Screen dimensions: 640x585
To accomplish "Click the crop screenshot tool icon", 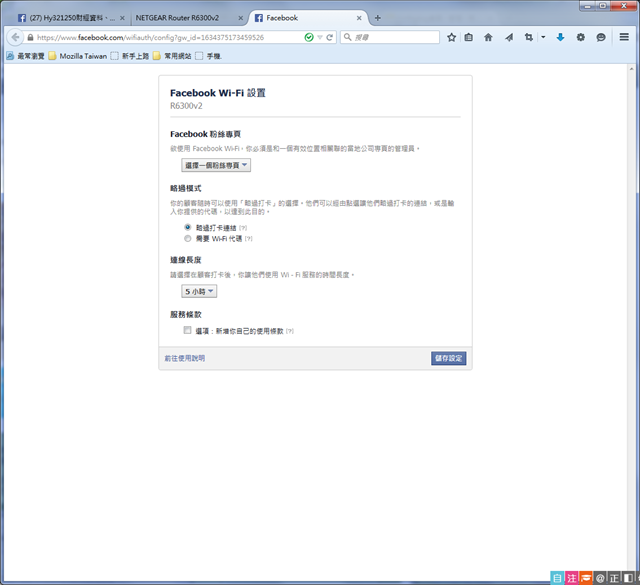I will point(529,38).
